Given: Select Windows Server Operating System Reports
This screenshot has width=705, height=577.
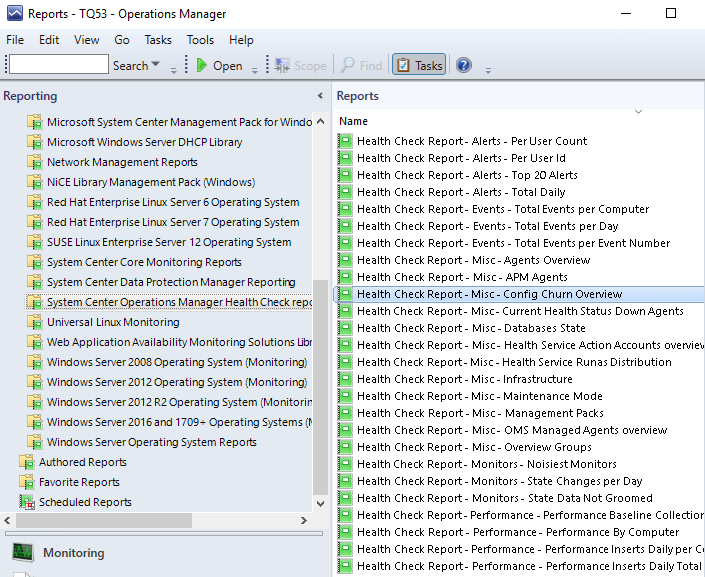Looking at the screenshot, I should pyautogui.click(x=152, y=442).
